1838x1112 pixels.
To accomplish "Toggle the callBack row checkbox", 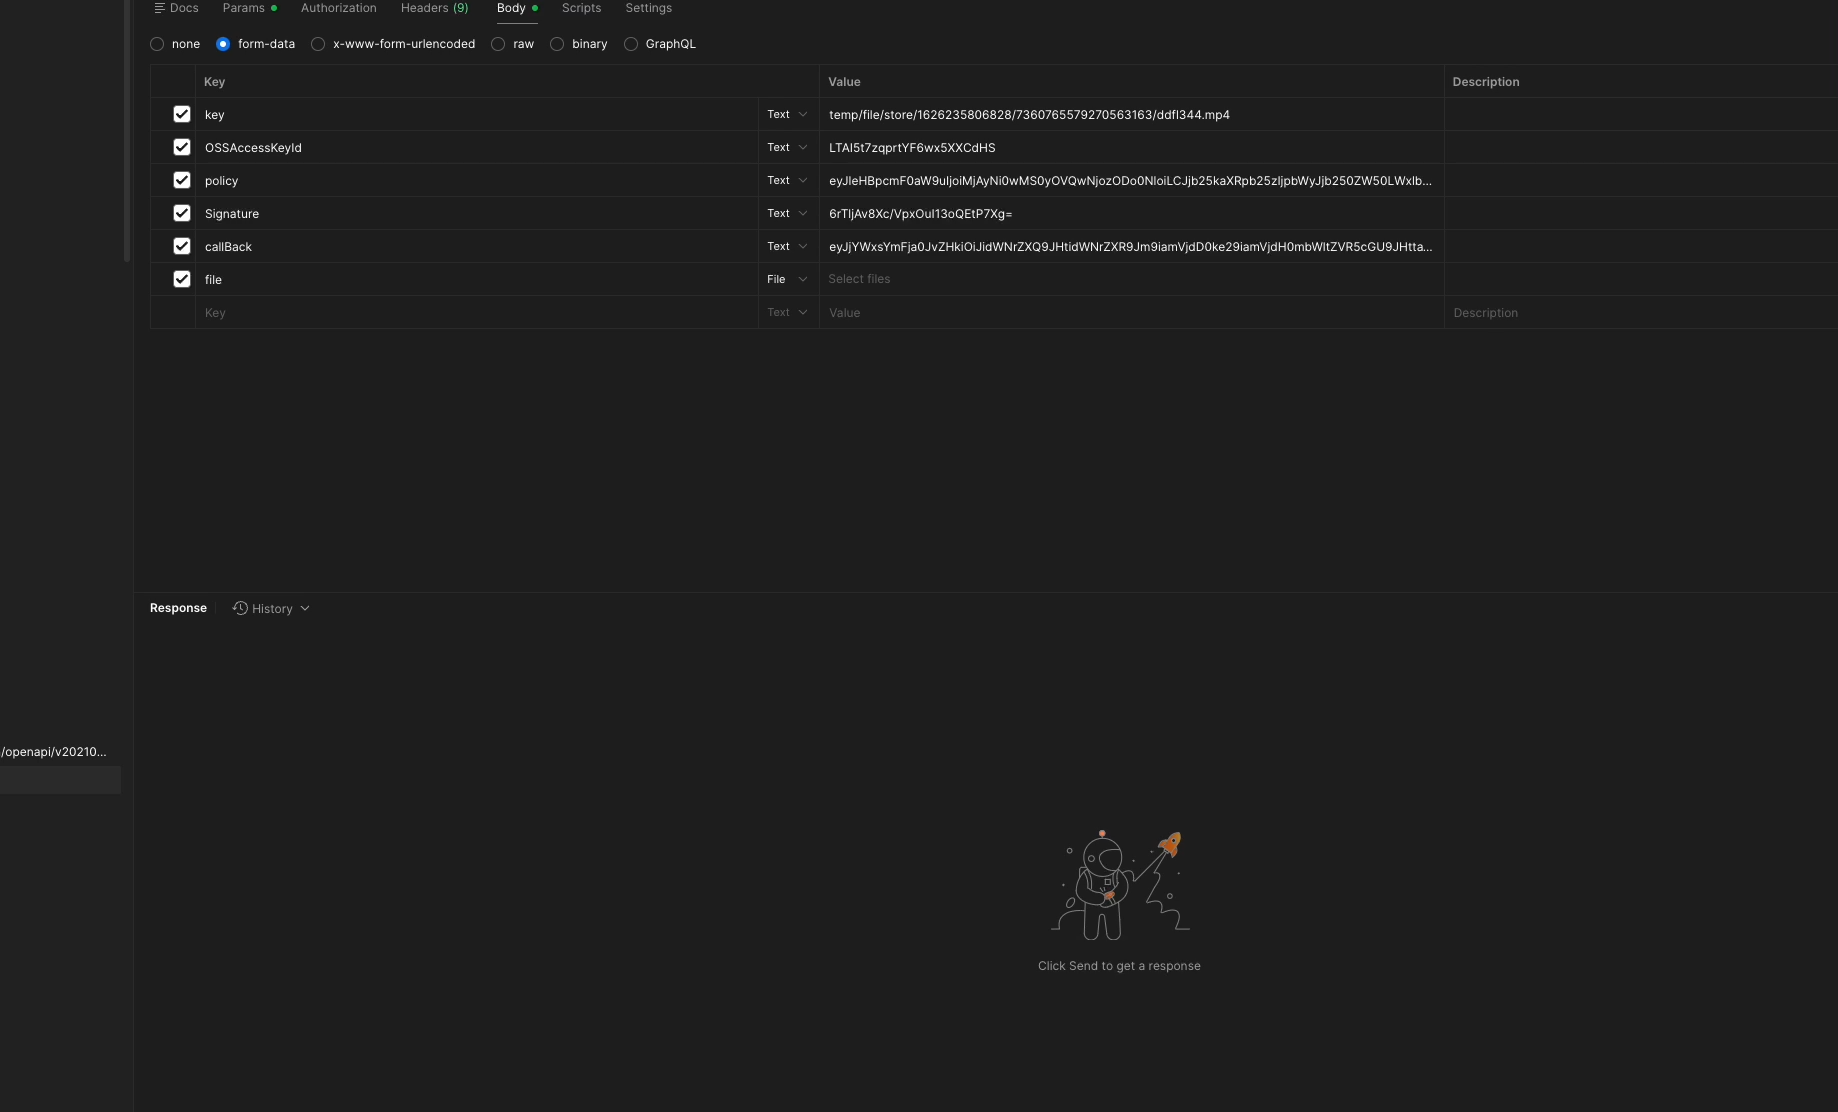I will tap(182, 246).
